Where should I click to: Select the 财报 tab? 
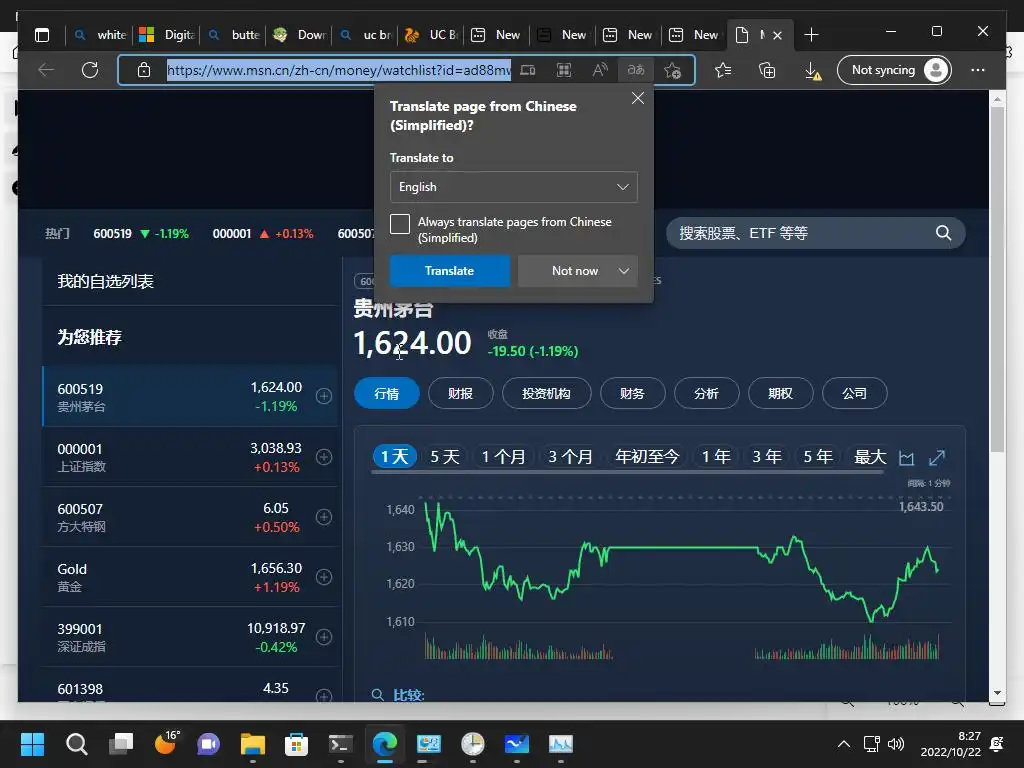point(460,393)
